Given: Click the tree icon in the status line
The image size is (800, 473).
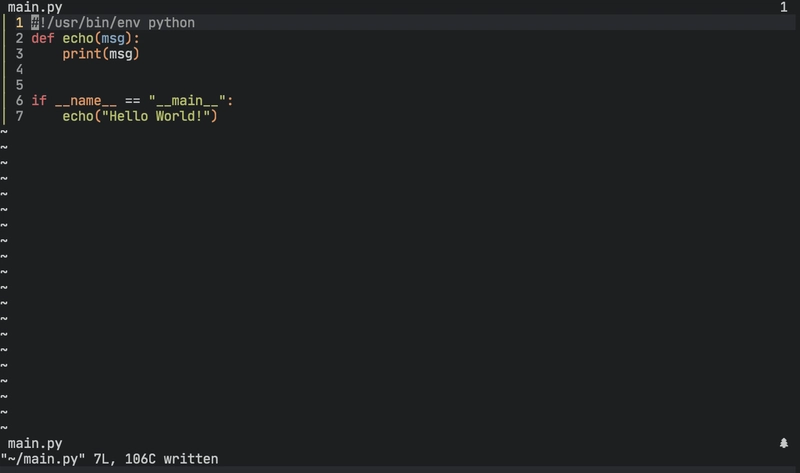Looking at the screenshot, I should click(784, 443).
